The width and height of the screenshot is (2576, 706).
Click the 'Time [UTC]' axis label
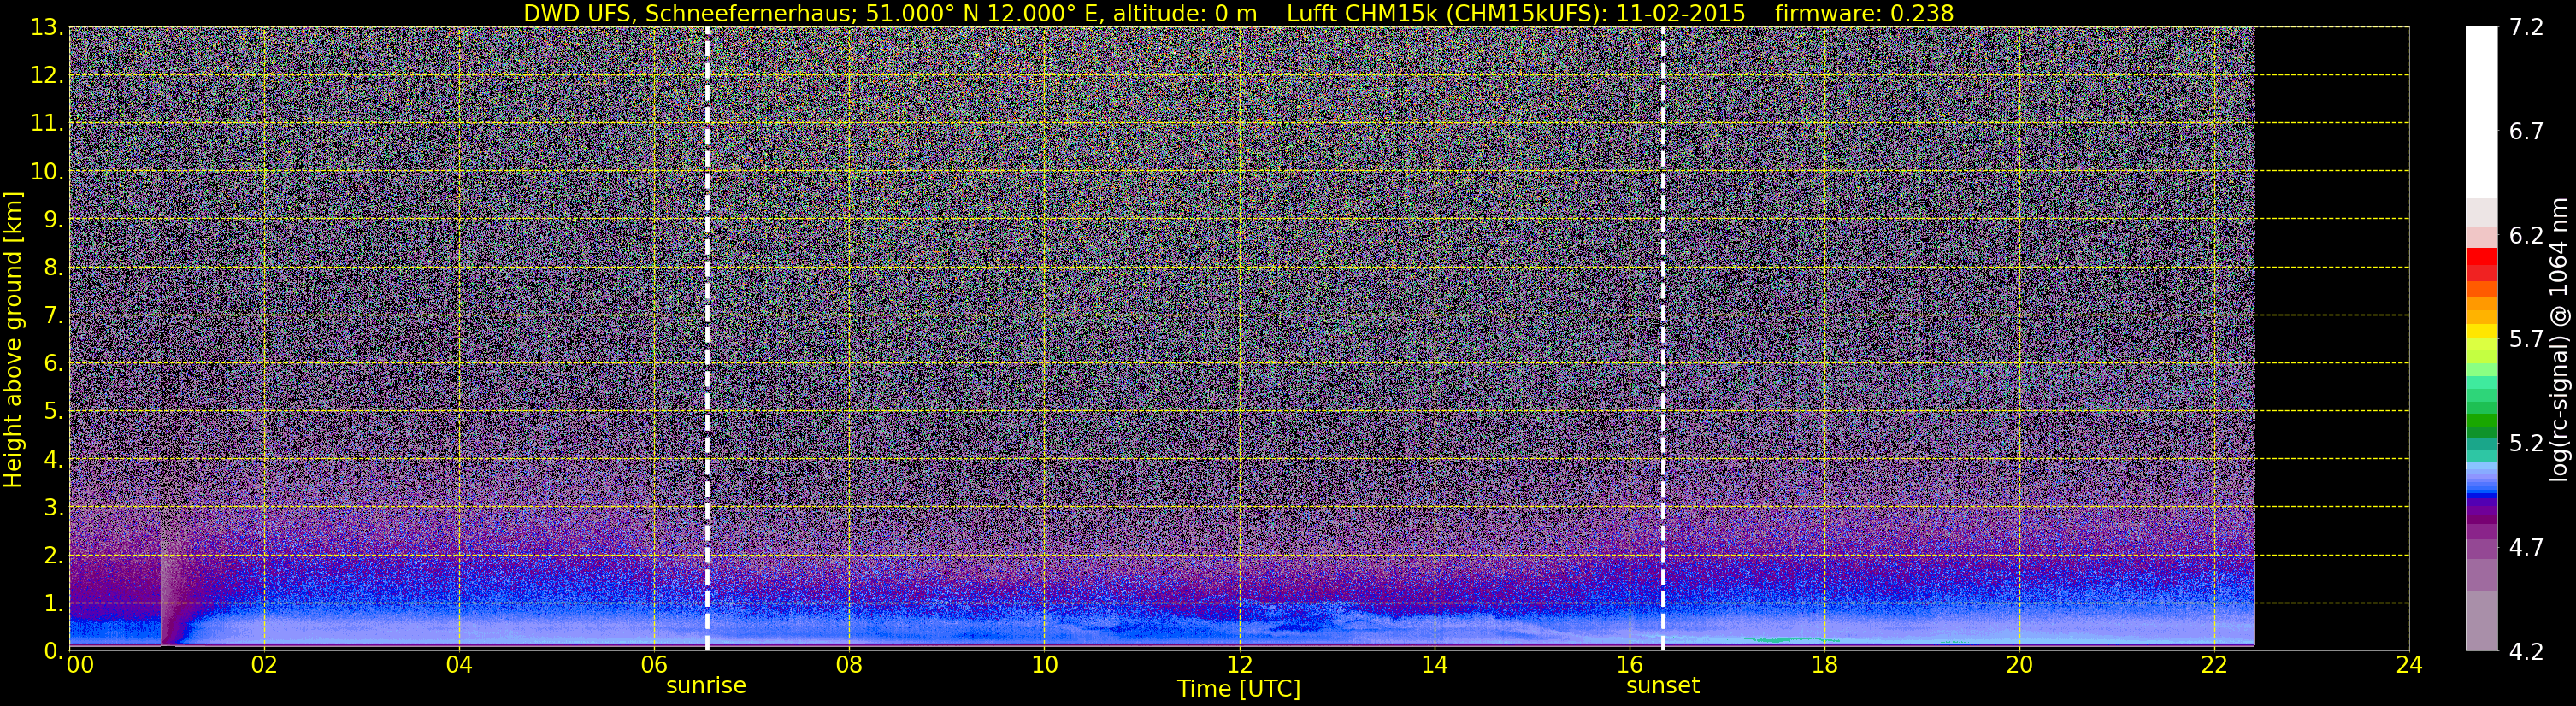(x=1239, y=689)
